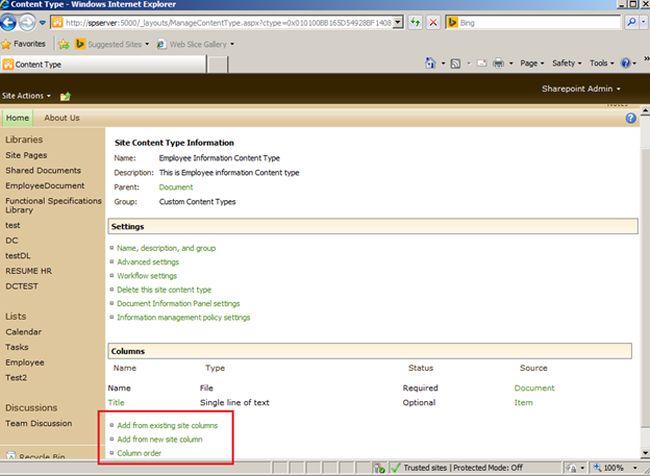The width and height of the screenshot is (650, 476).
Task: Click the Document source link for Name
Action: (x=534, y=388)
